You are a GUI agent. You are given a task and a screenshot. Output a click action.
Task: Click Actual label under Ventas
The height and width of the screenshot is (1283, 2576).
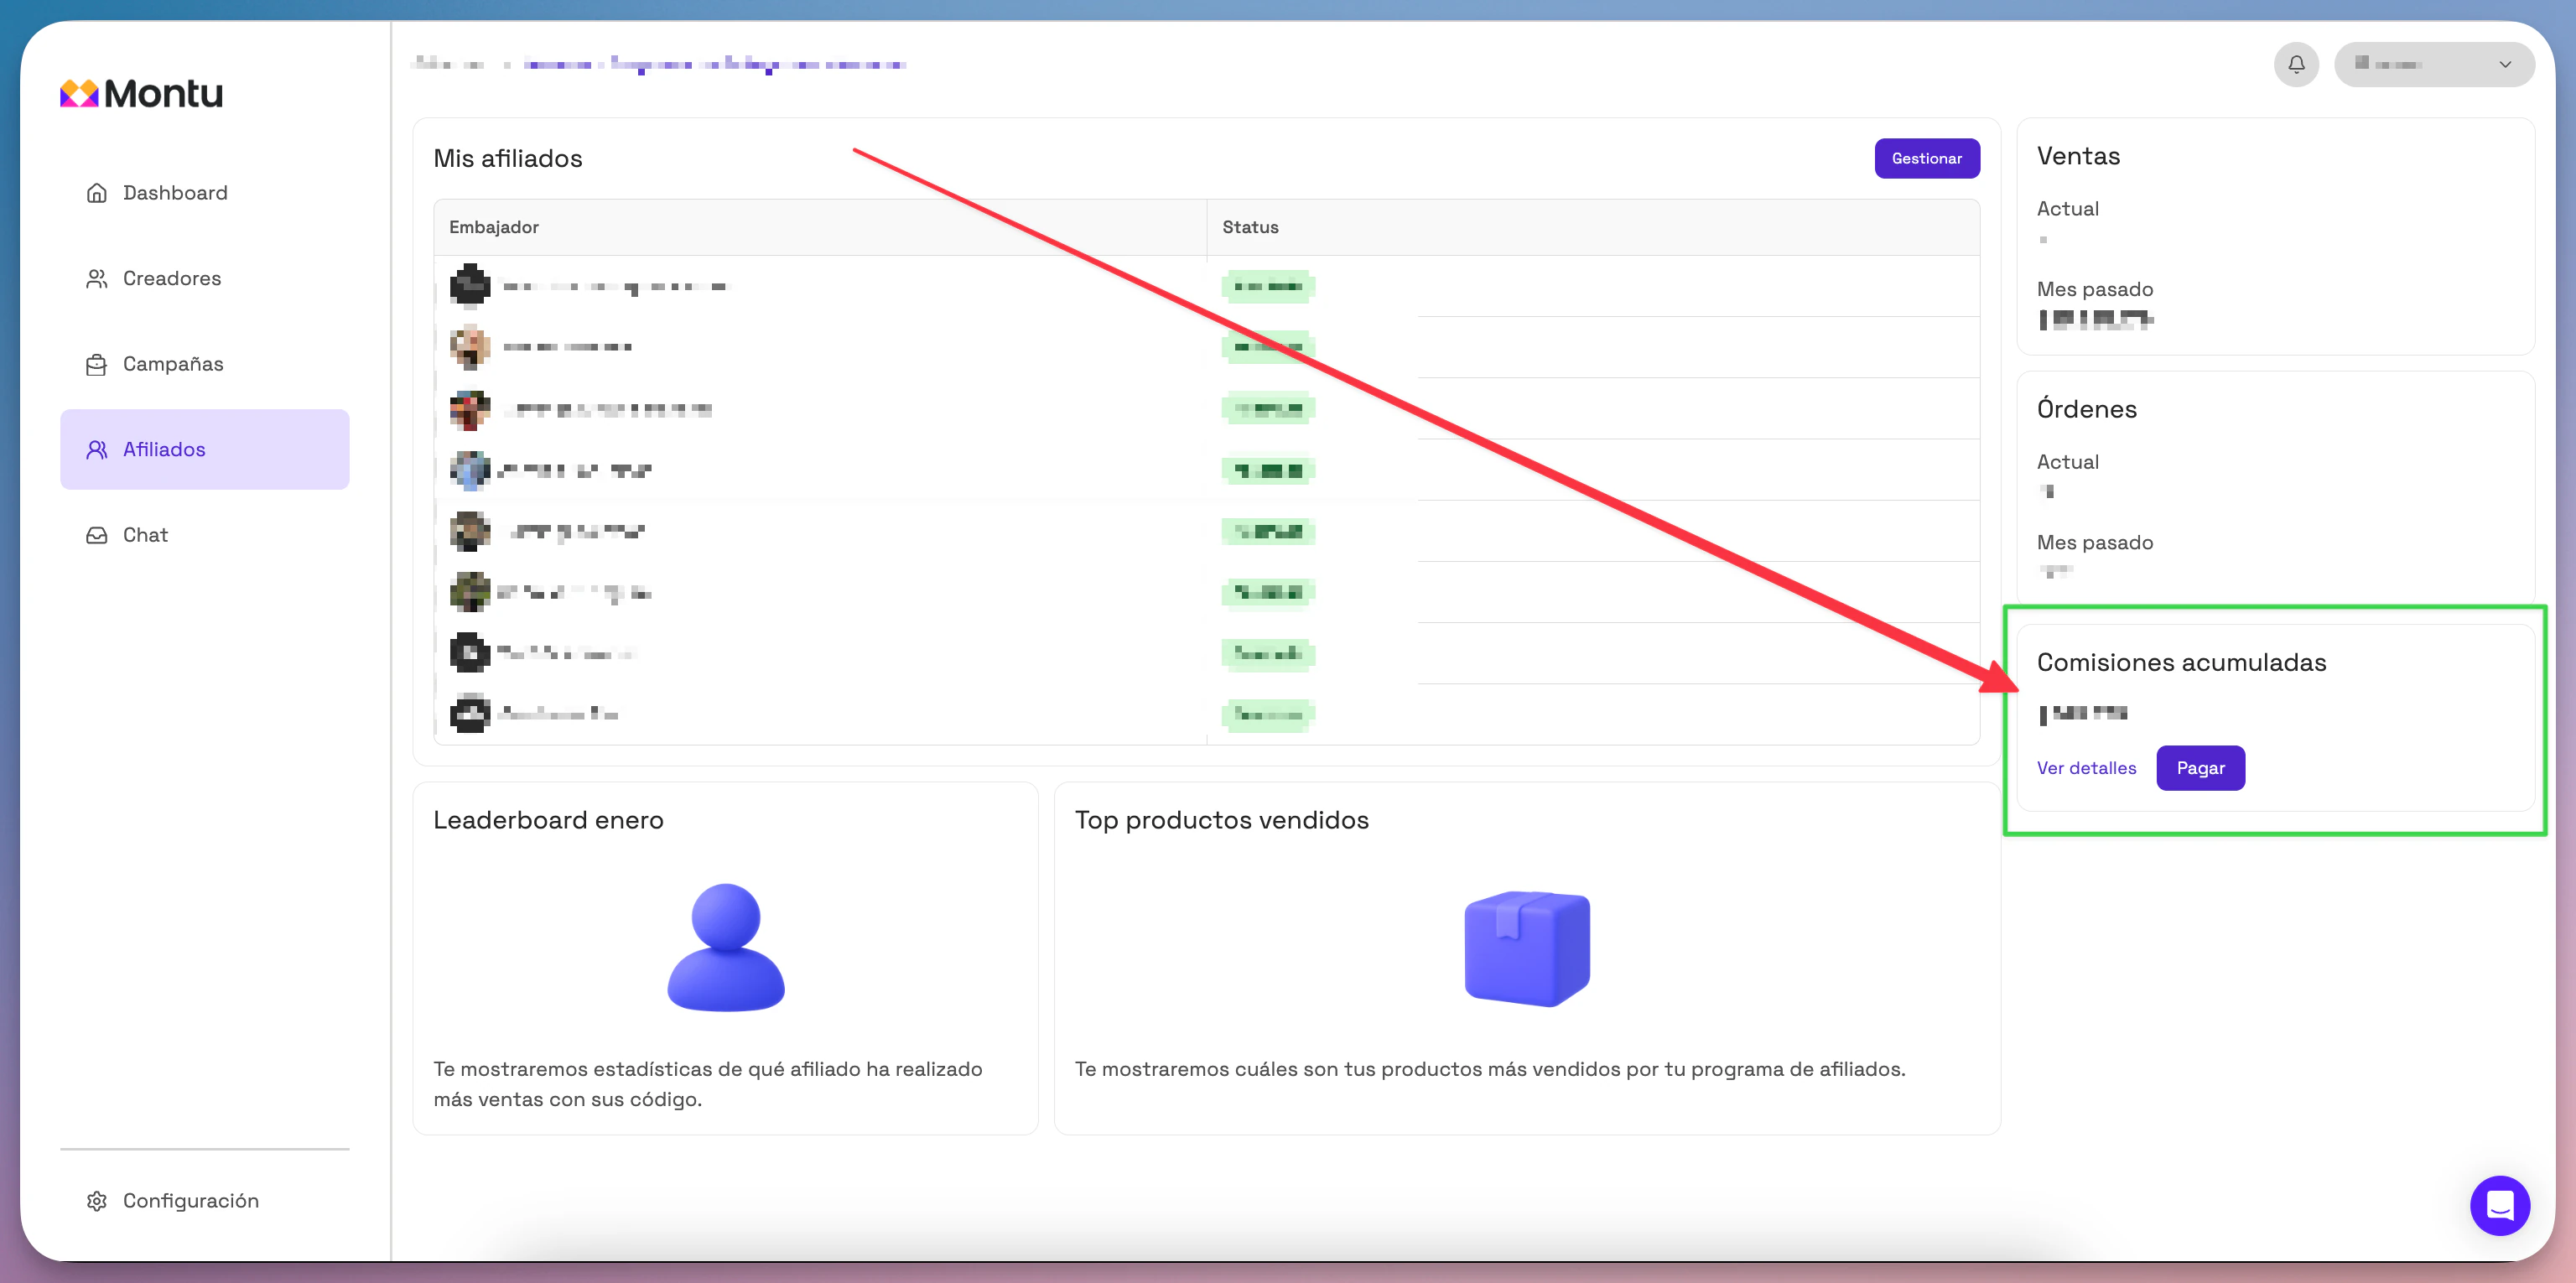coord(2068,209)
